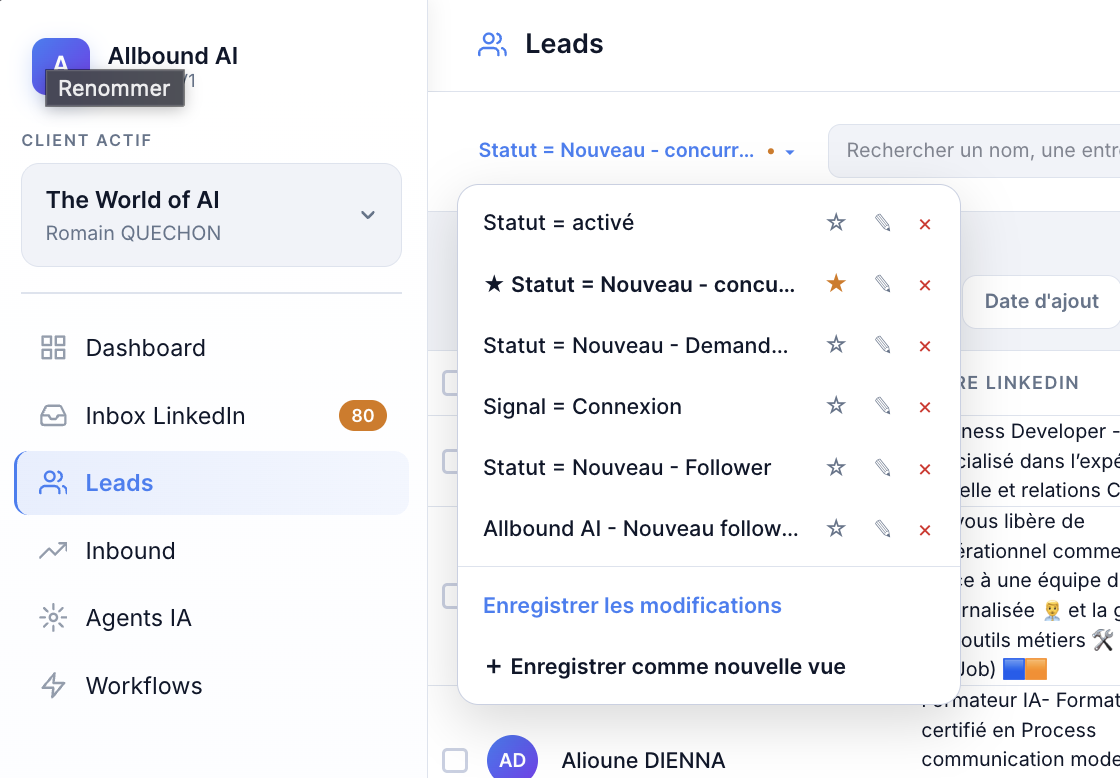
Task: Star the "Statut = activé" view
Action: coord(836,223)
